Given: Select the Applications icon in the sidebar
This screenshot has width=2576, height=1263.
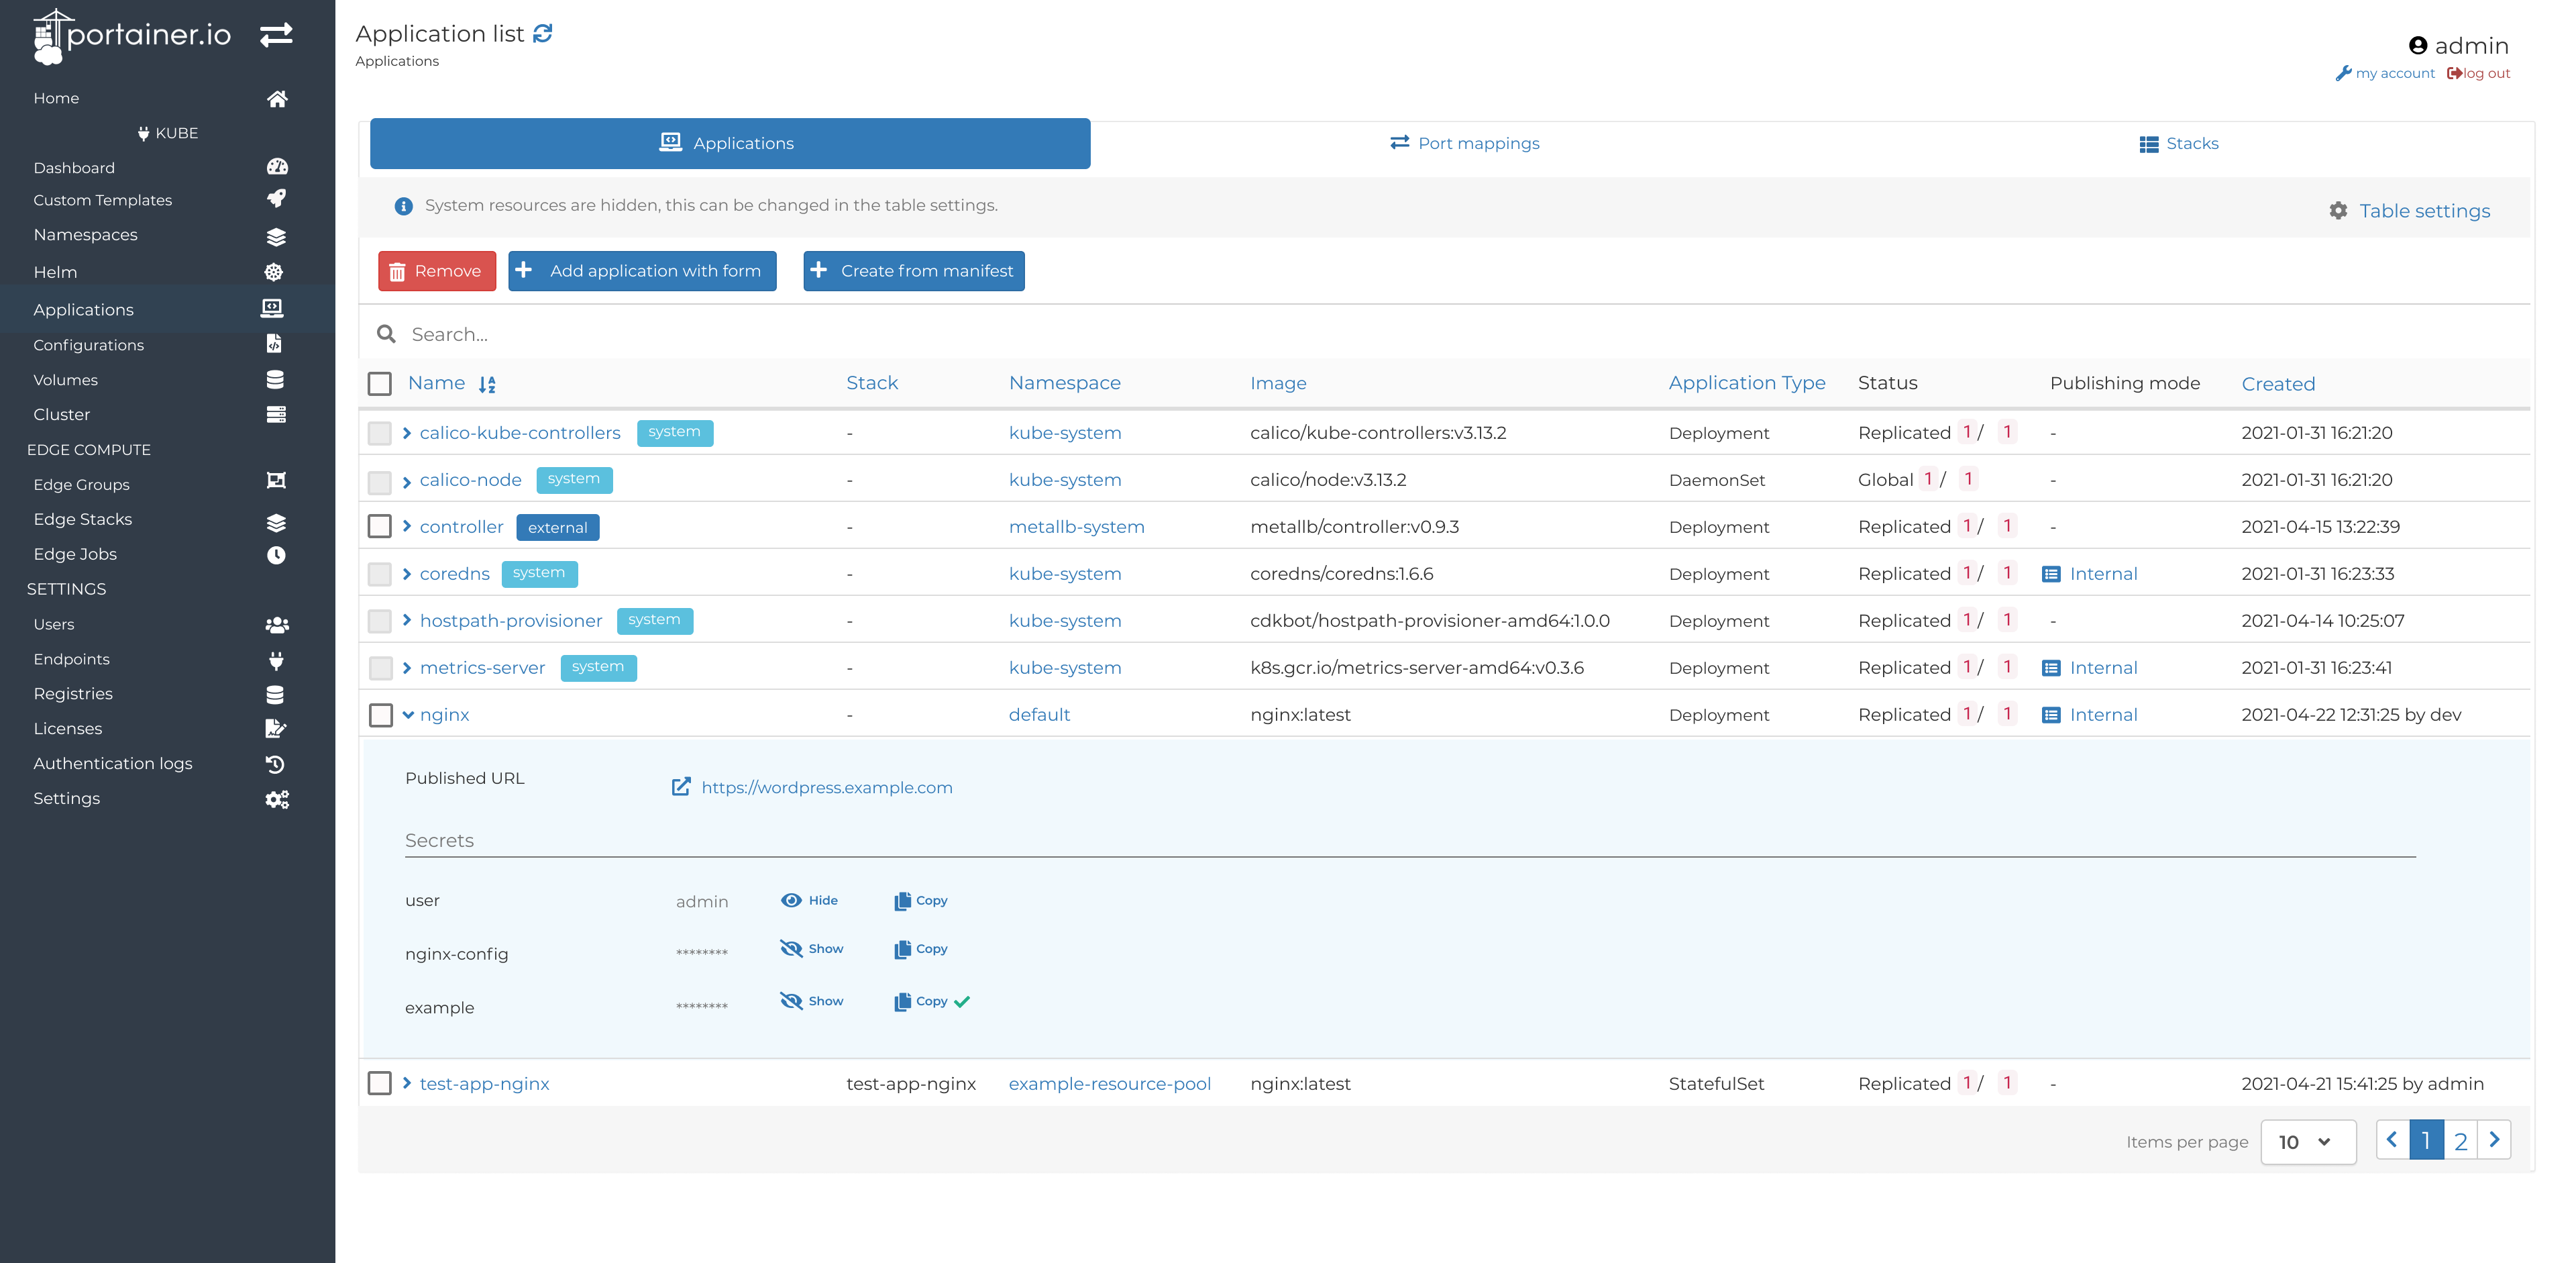Looking at the screenshot, I should [272, 308].
